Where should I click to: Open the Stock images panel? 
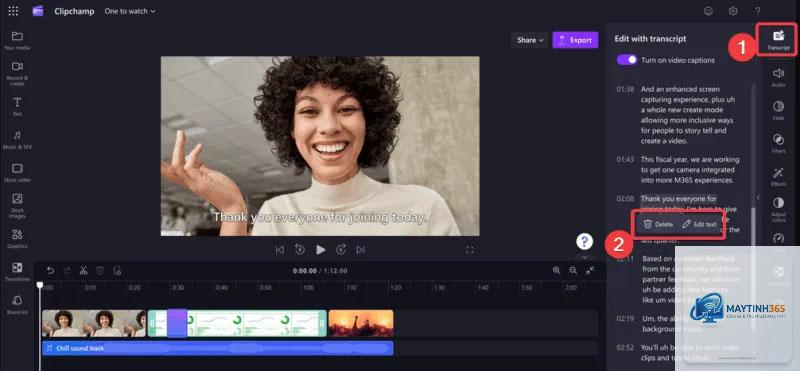17,205
